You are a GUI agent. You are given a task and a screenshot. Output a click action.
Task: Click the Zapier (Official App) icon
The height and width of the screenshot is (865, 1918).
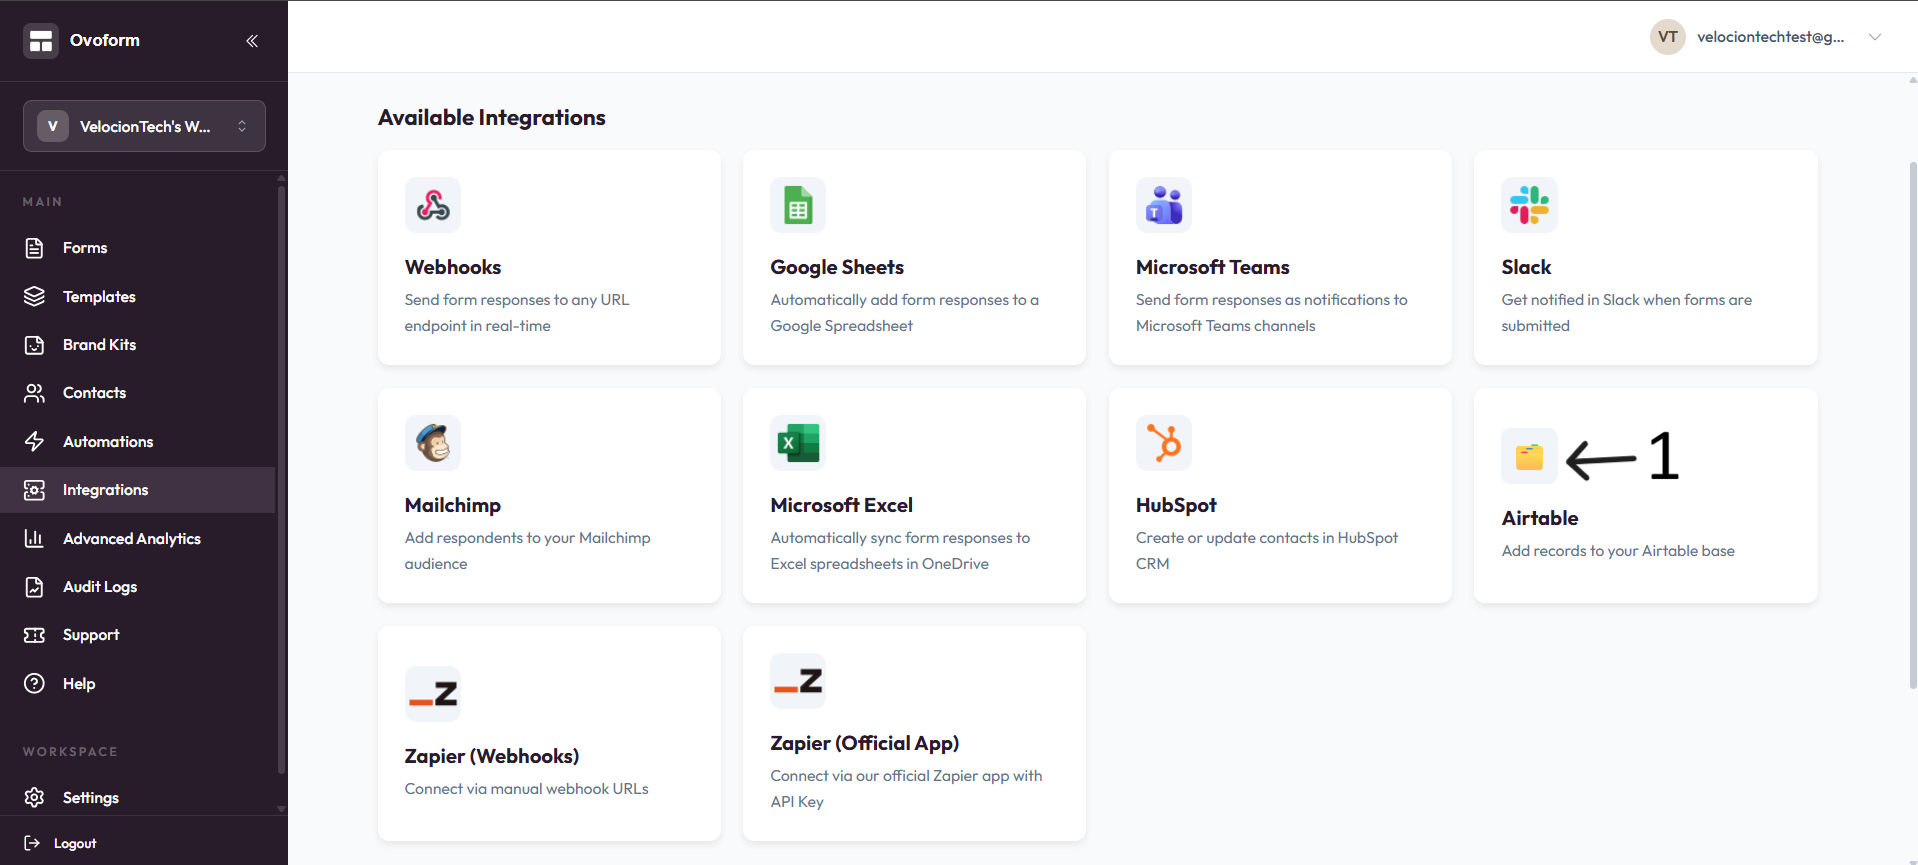(798, 681)
